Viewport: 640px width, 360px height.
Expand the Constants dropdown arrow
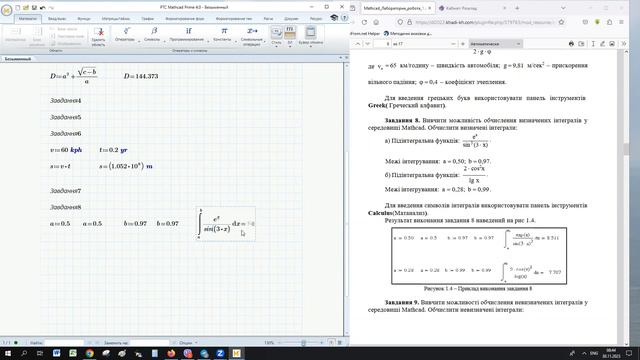(236, 41)
